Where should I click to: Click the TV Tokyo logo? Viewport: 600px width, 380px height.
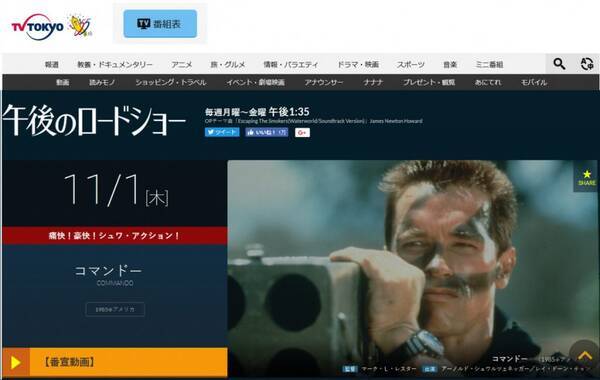point(37,26)
